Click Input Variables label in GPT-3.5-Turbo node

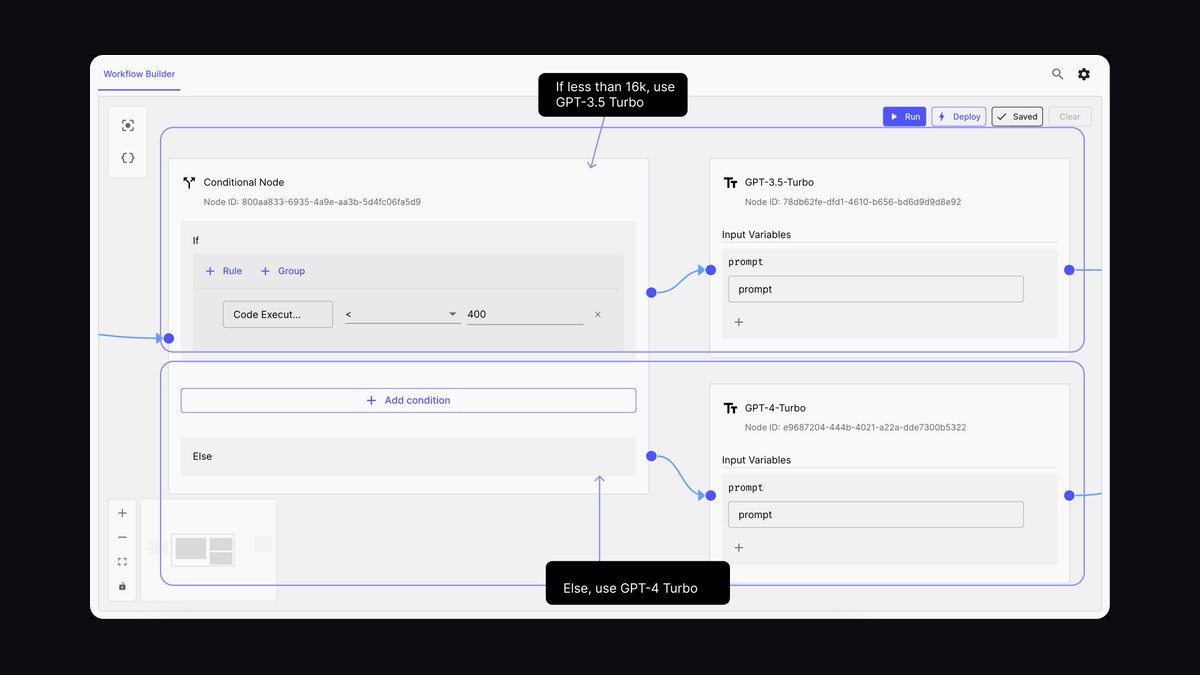pyautogui.click(x=757, y=235)
